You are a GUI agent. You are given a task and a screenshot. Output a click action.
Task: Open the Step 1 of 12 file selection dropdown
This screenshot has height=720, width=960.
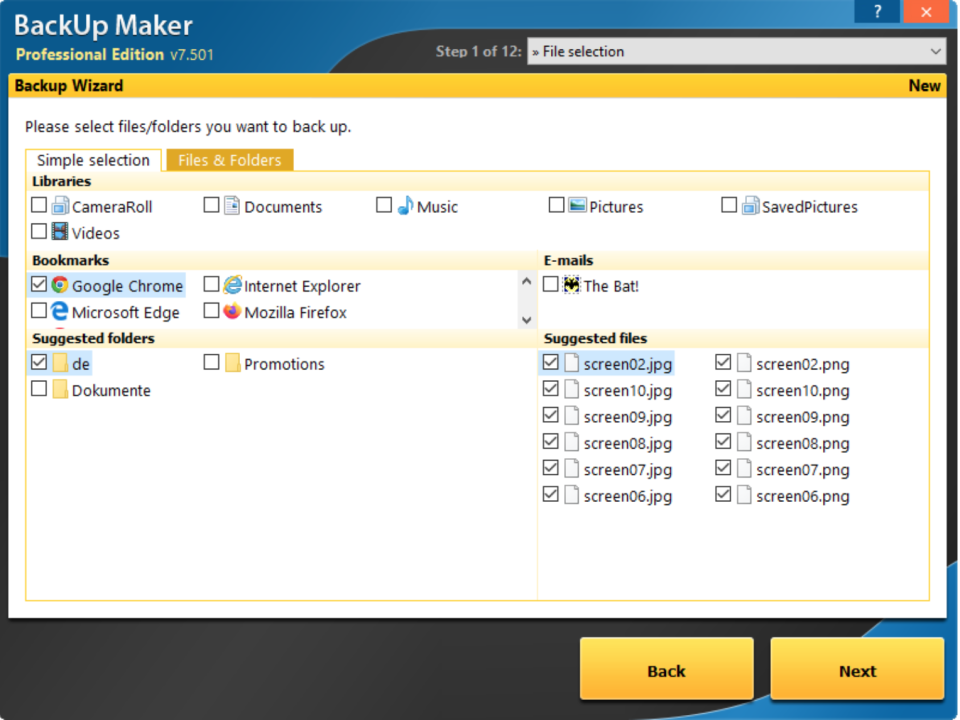[x=935, y=51]
